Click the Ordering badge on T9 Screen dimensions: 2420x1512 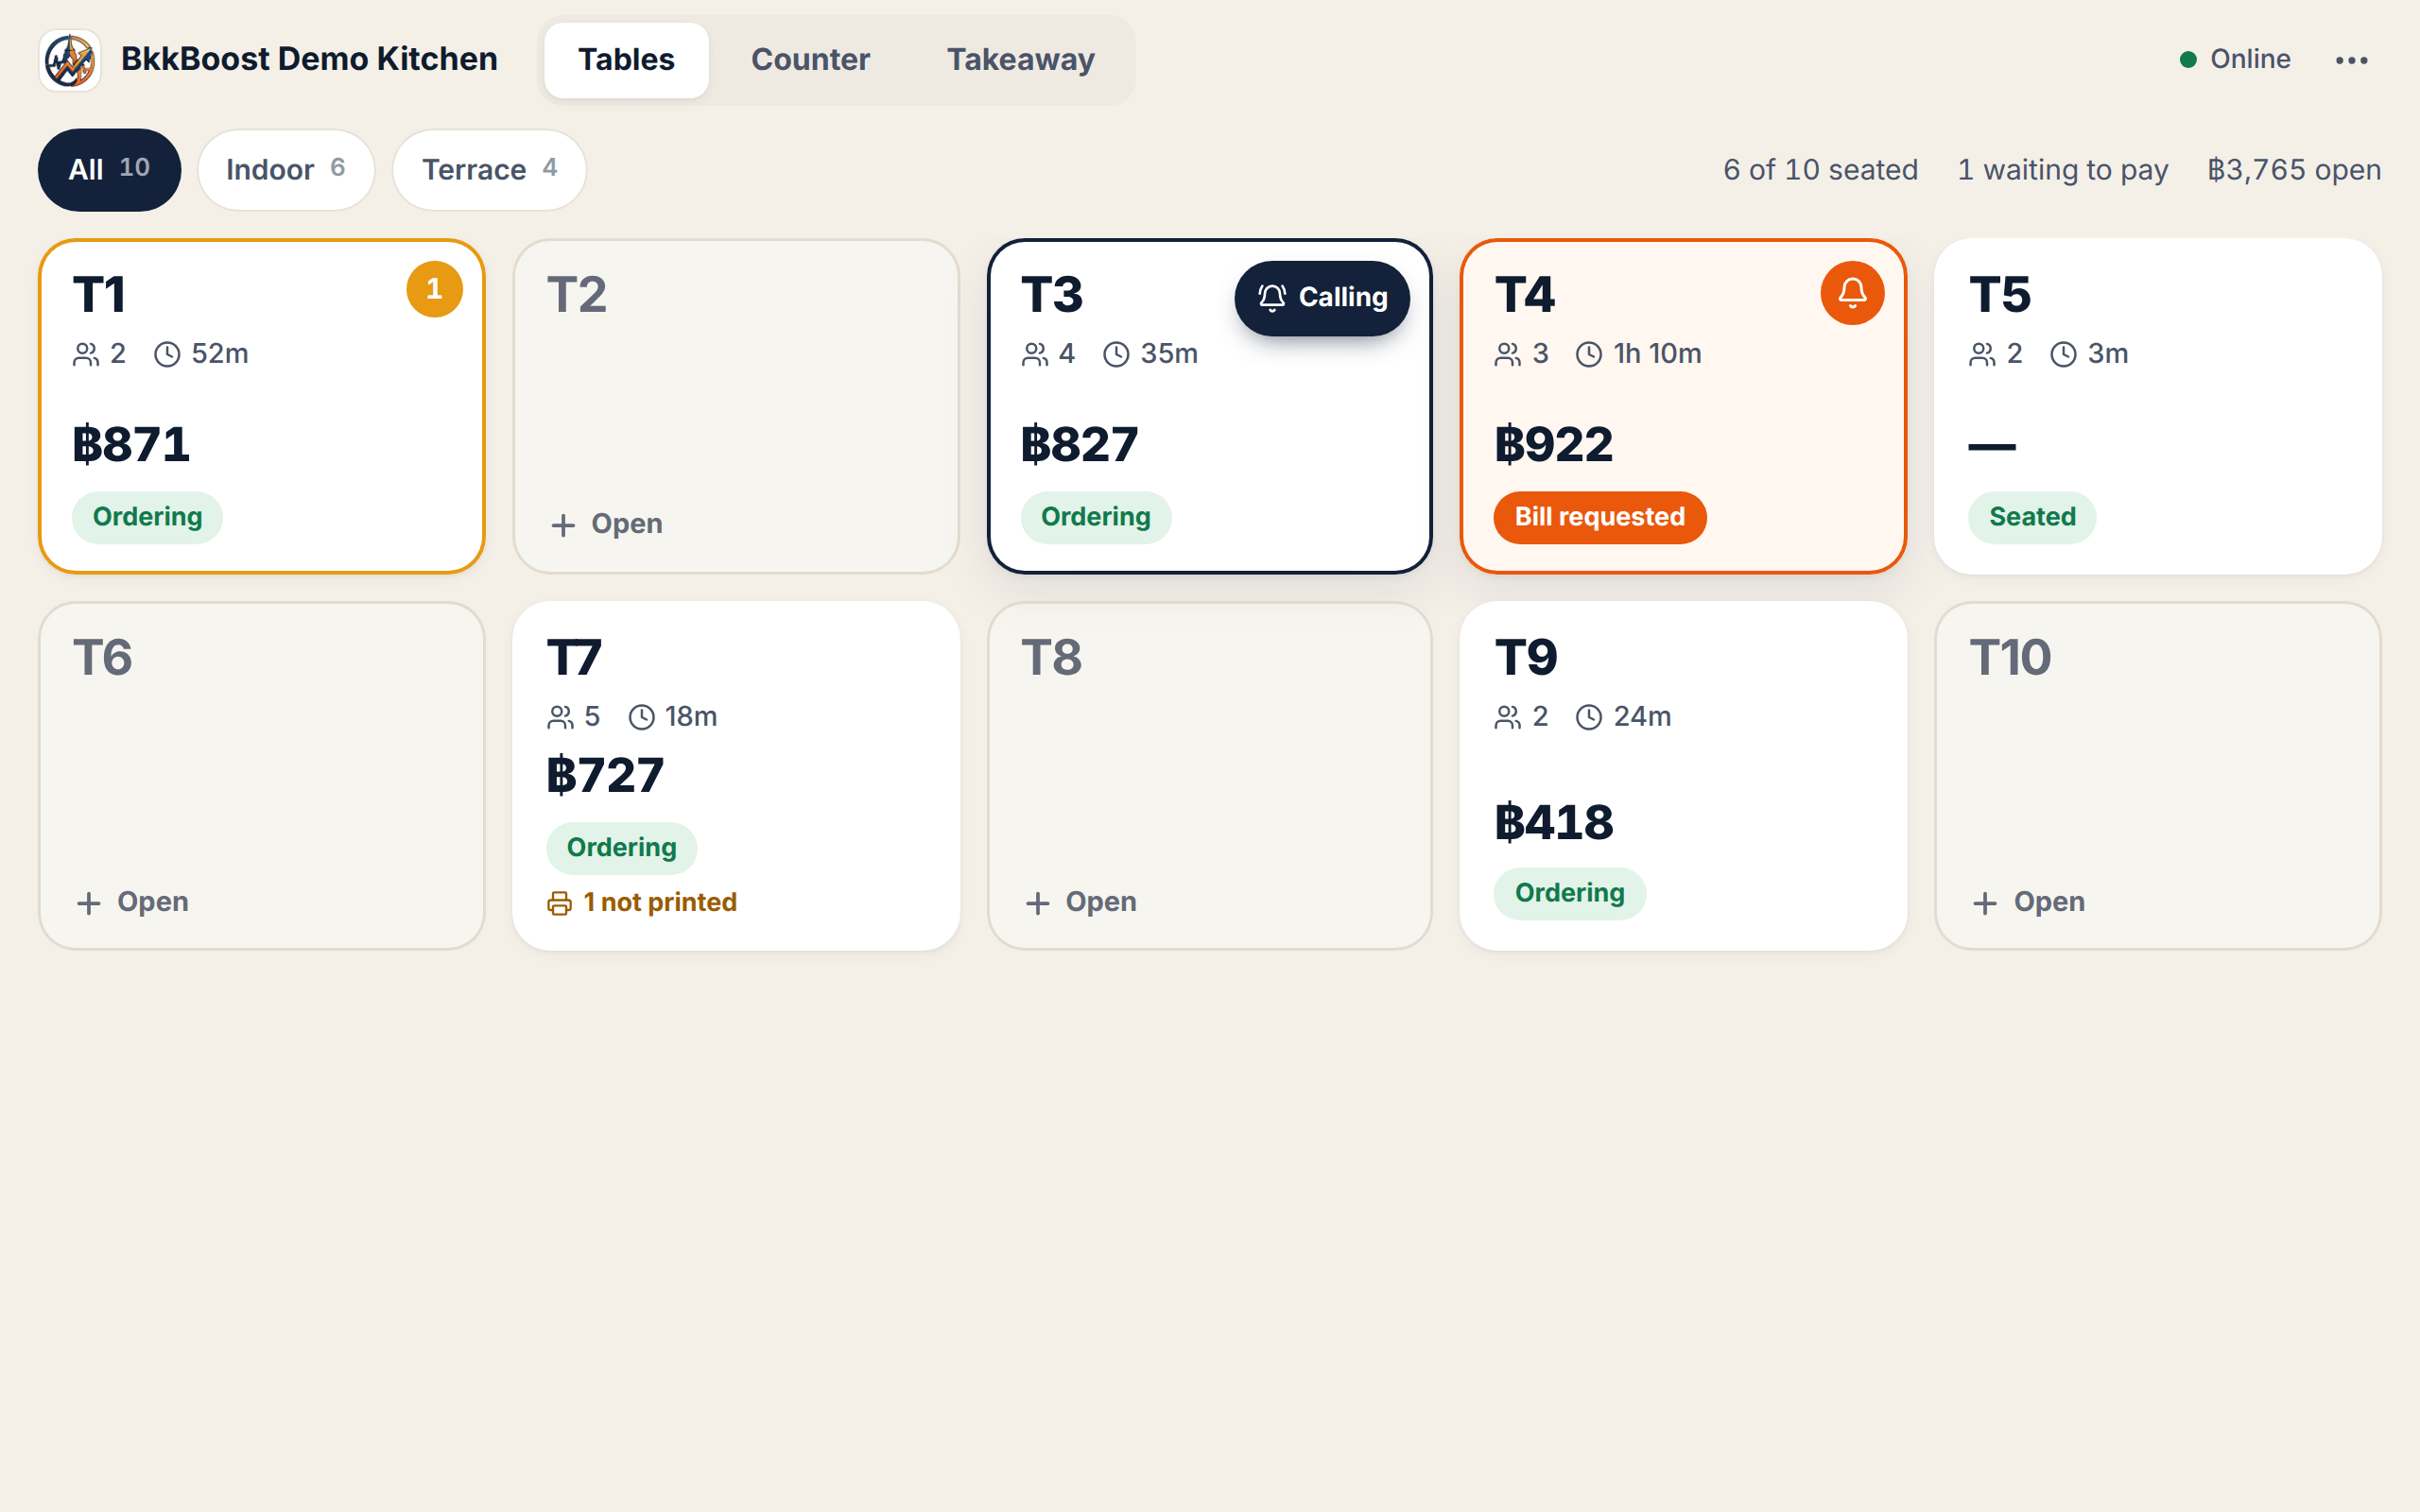(1570, 893)
